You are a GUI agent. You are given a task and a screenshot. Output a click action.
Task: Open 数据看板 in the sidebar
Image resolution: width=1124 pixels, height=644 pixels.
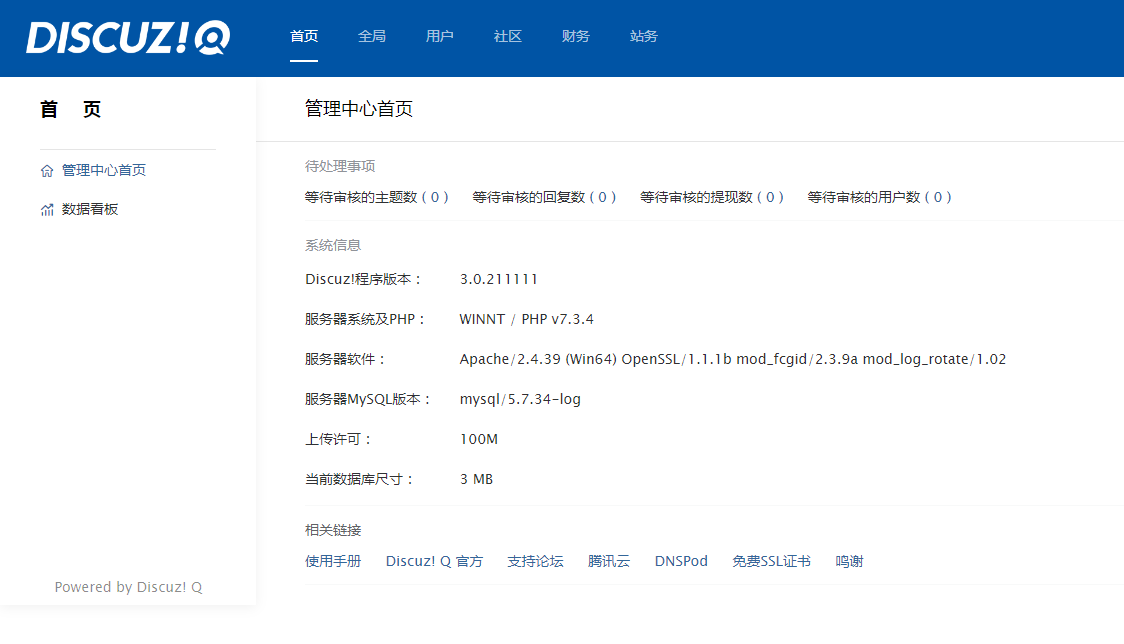(x=90, y=209)
